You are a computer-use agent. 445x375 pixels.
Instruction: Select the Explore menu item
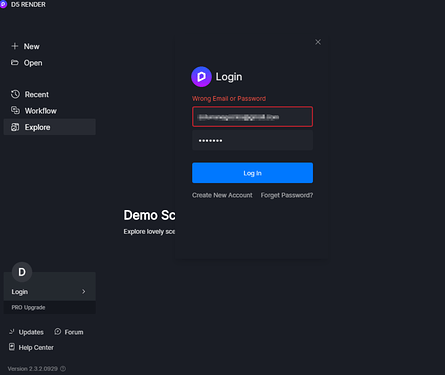click(x=50, y=127)
